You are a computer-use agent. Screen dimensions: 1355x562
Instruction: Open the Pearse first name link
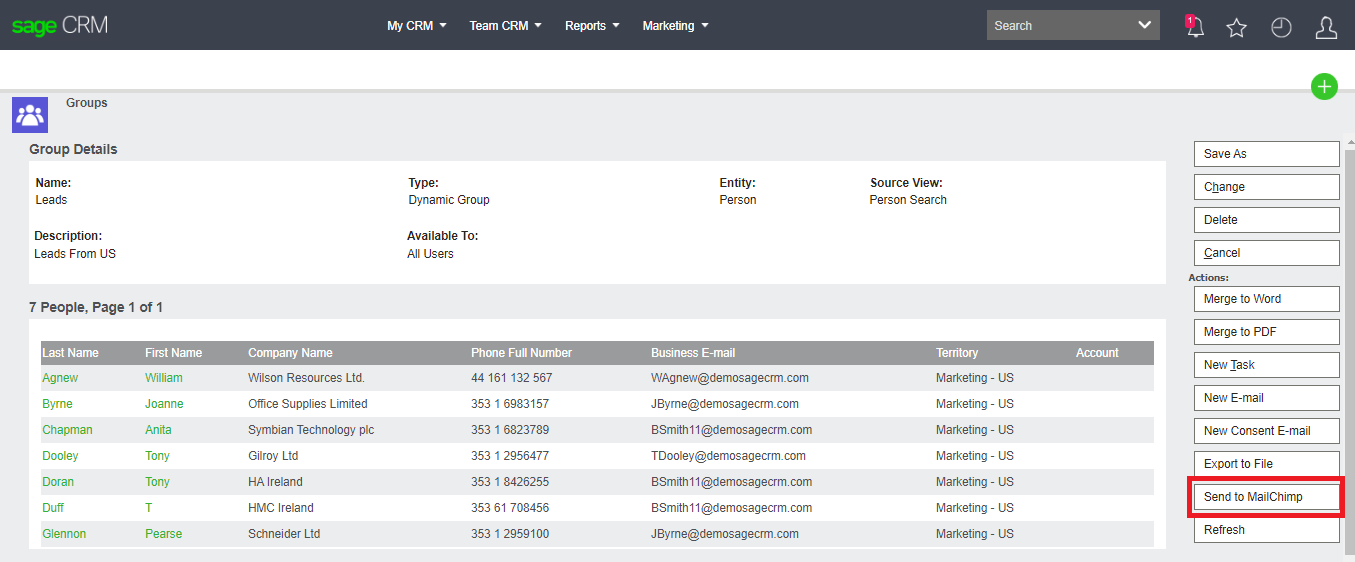163,534
